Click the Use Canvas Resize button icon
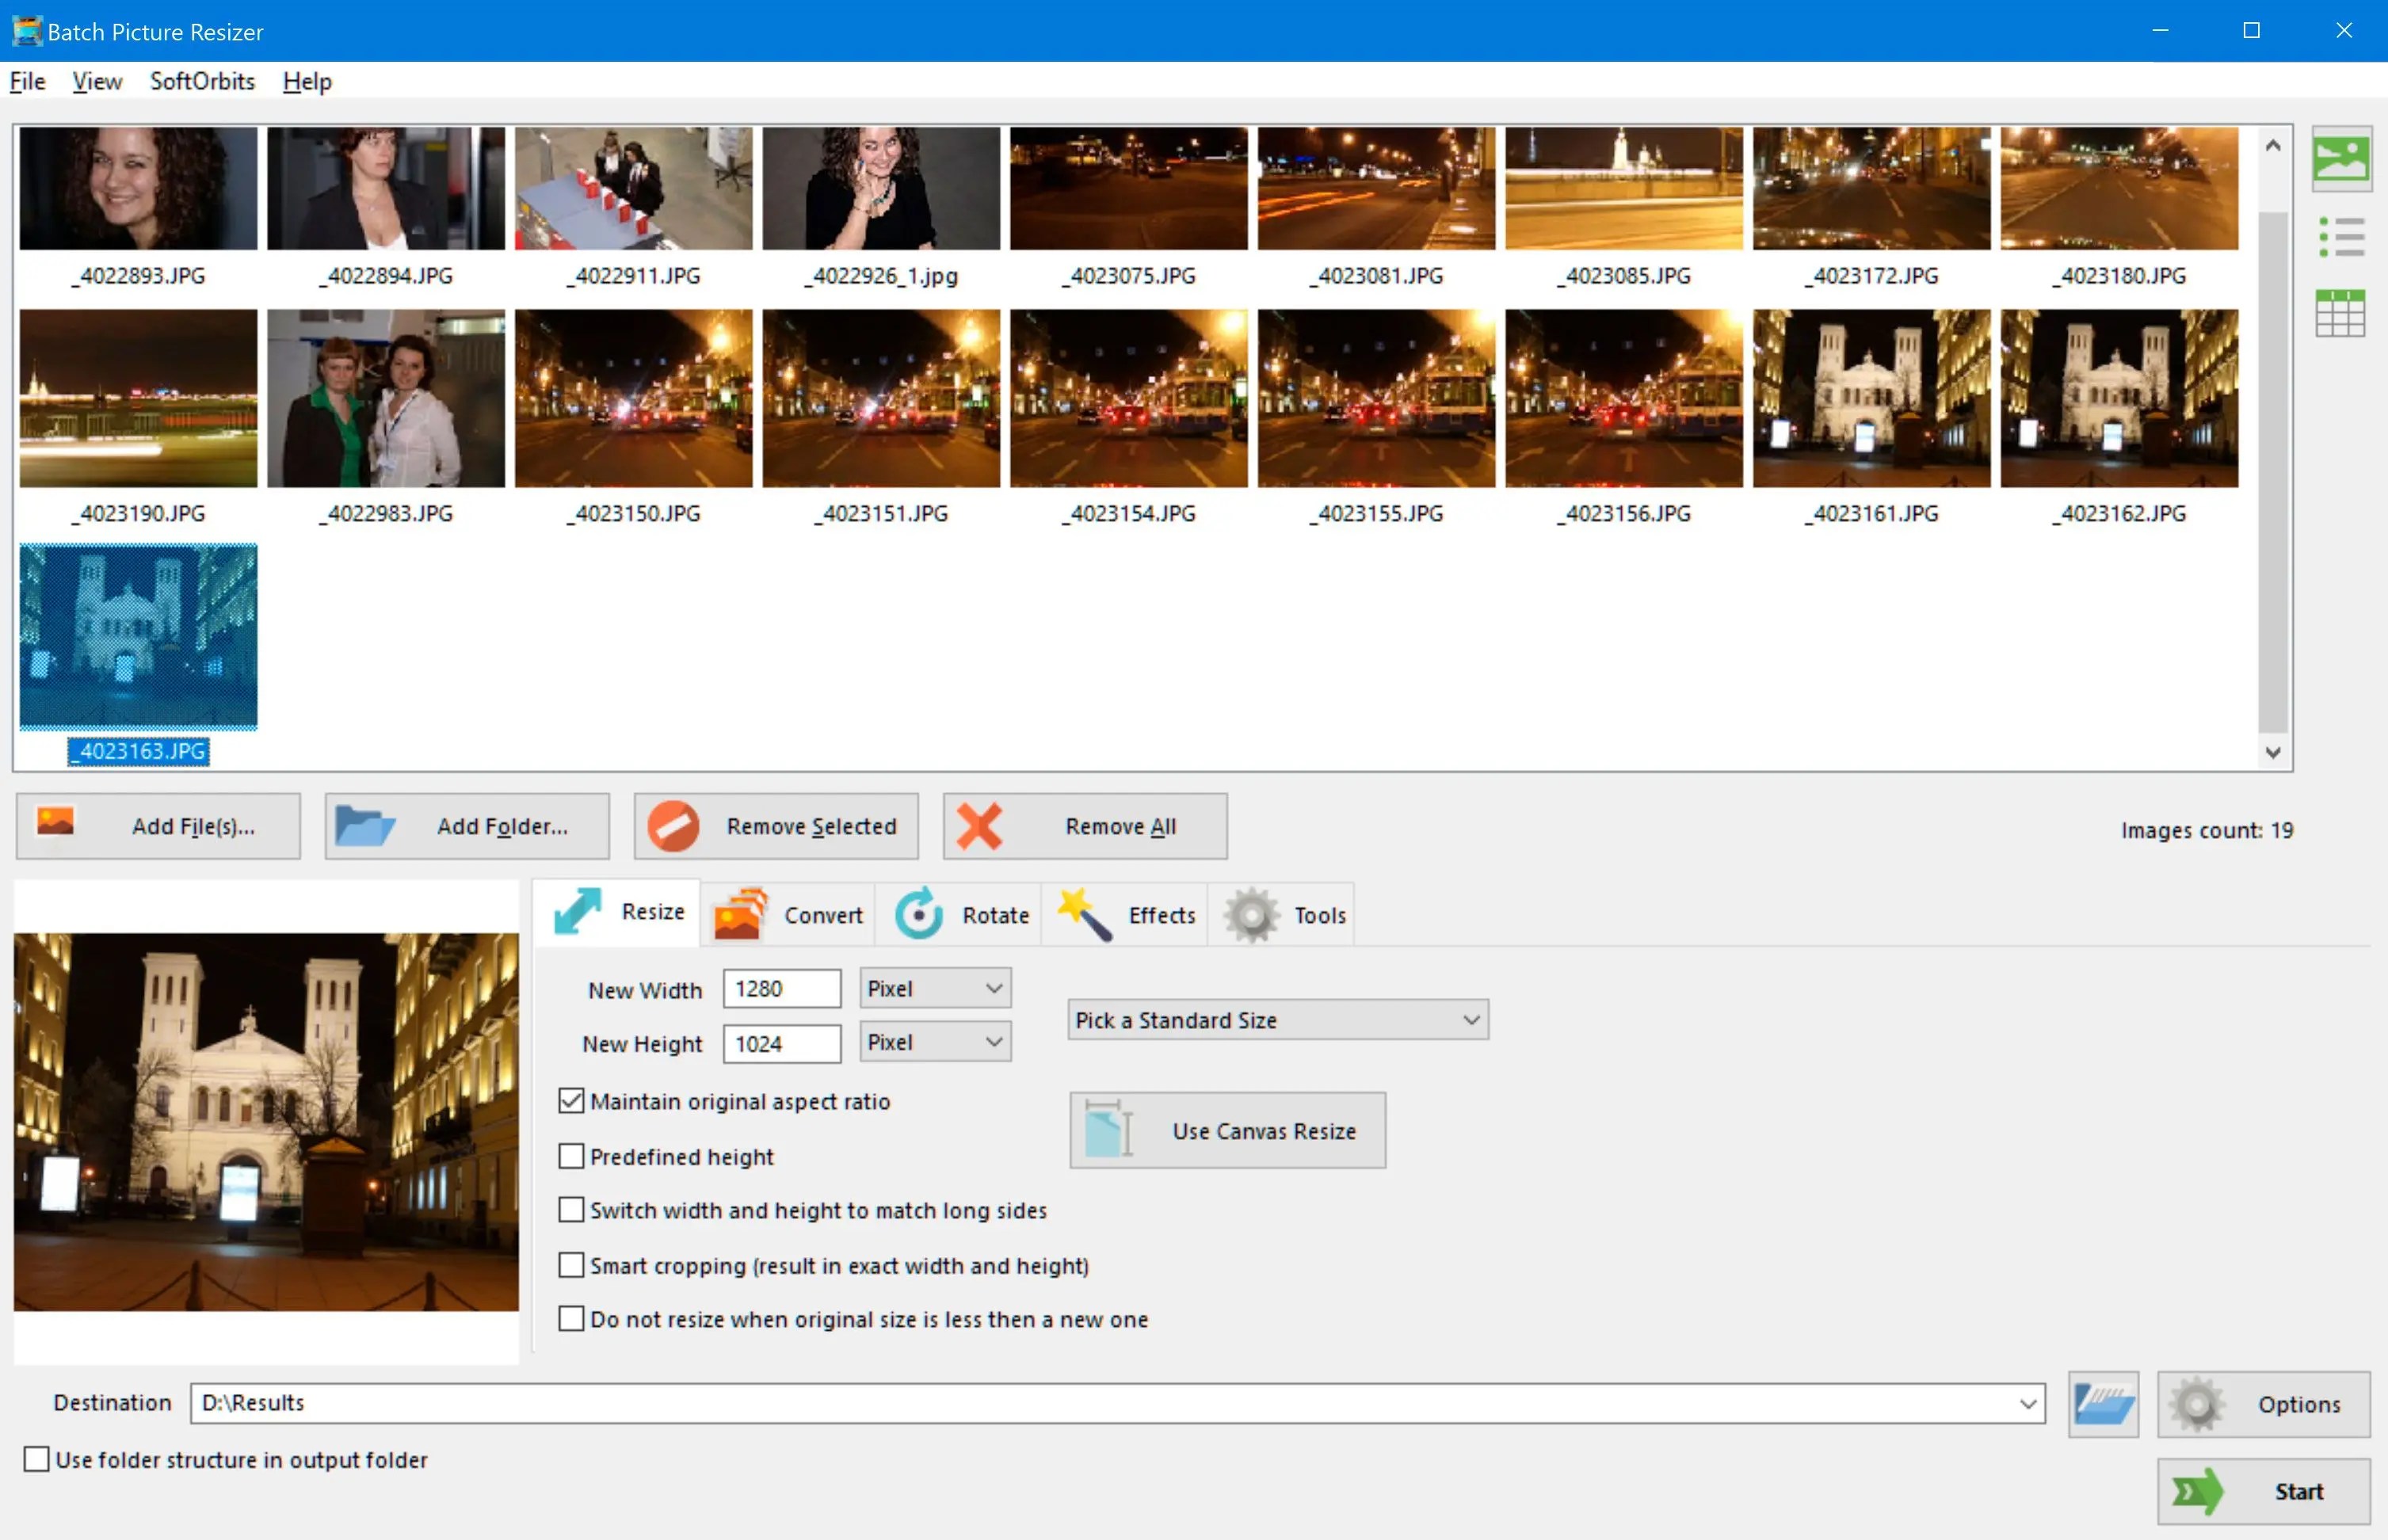Image resolution: width=2388 pixels, height=1540 pixels. [x=1107, y=1131]
